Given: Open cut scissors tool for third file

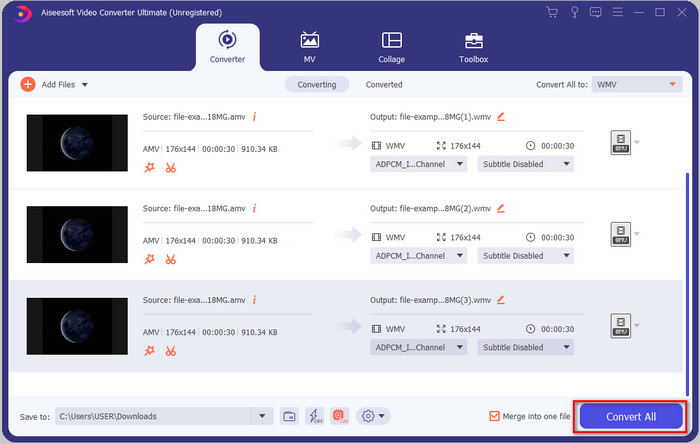Looking at the screenshot, I should pyautogui.click(x=171, y=351).
